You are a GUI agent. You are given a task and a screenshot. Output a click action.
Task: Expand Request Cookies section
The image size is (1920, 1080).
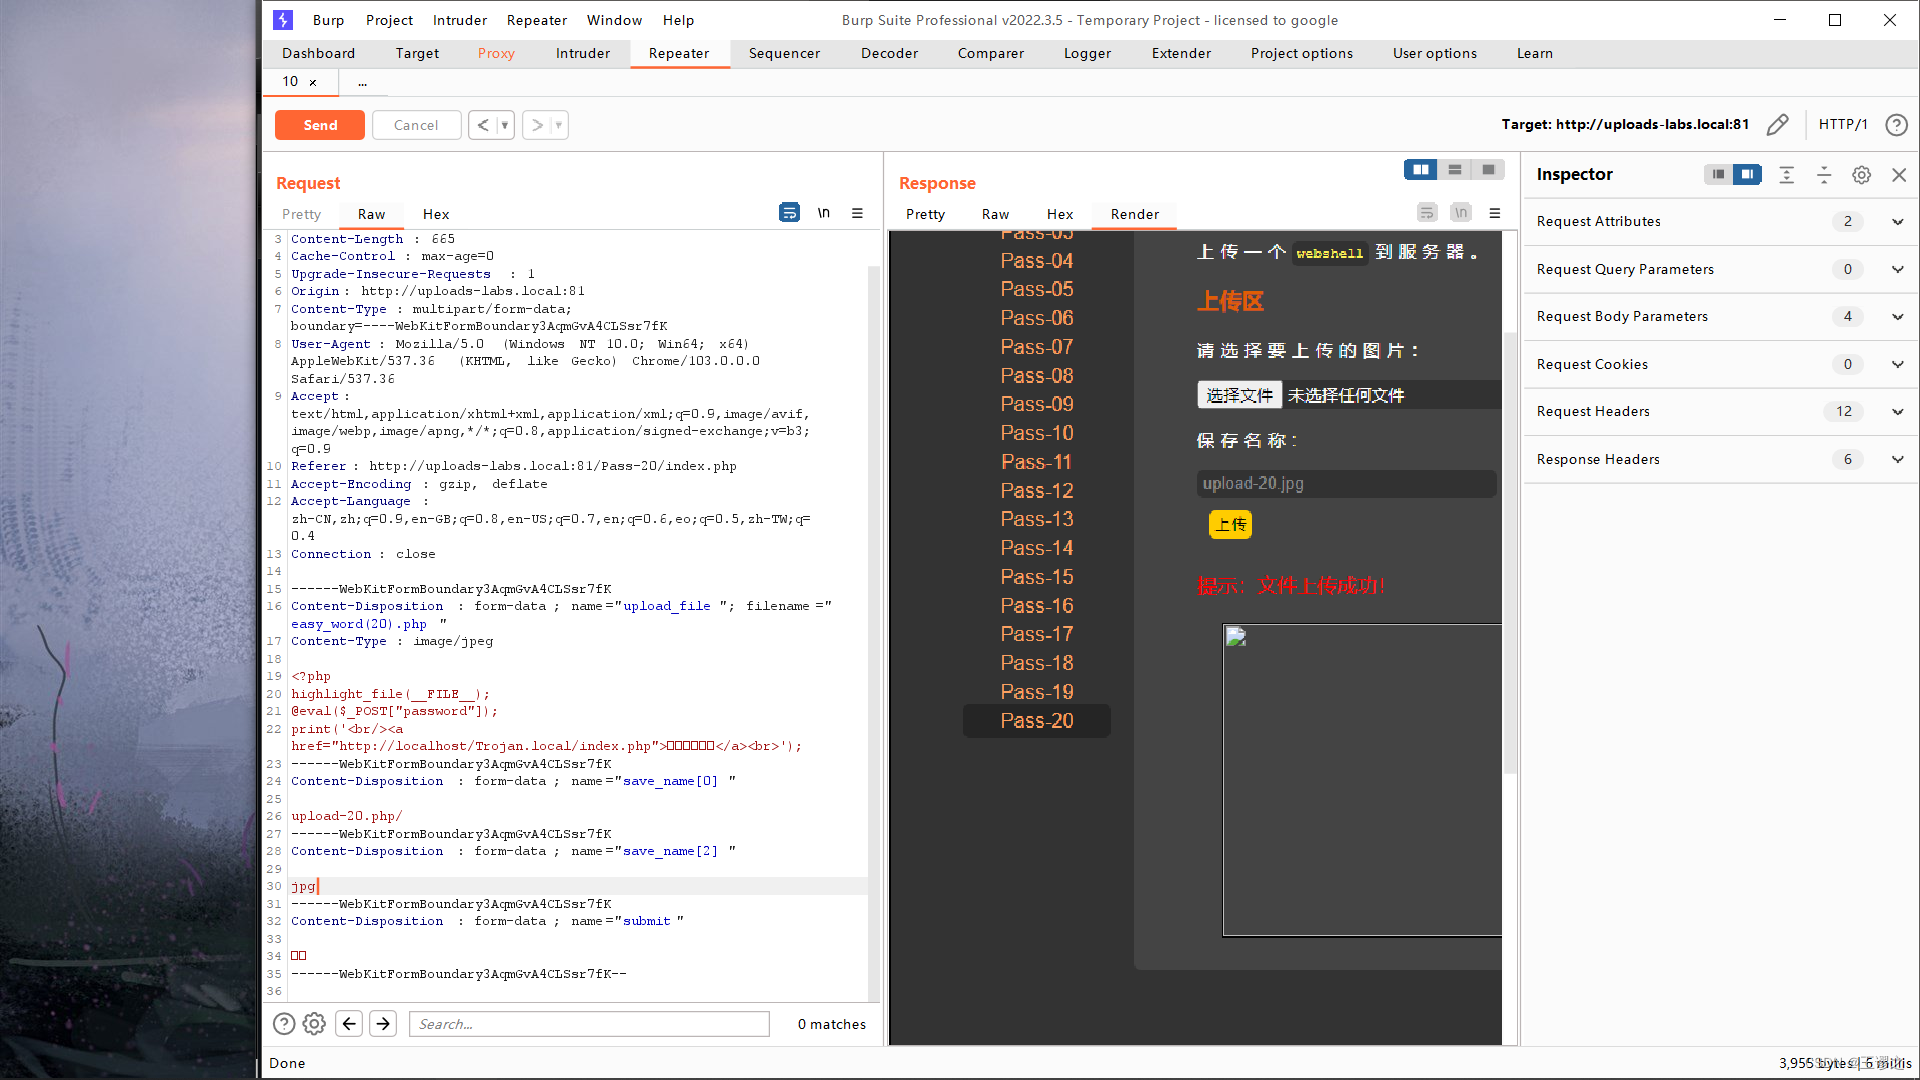(1897, 364)
